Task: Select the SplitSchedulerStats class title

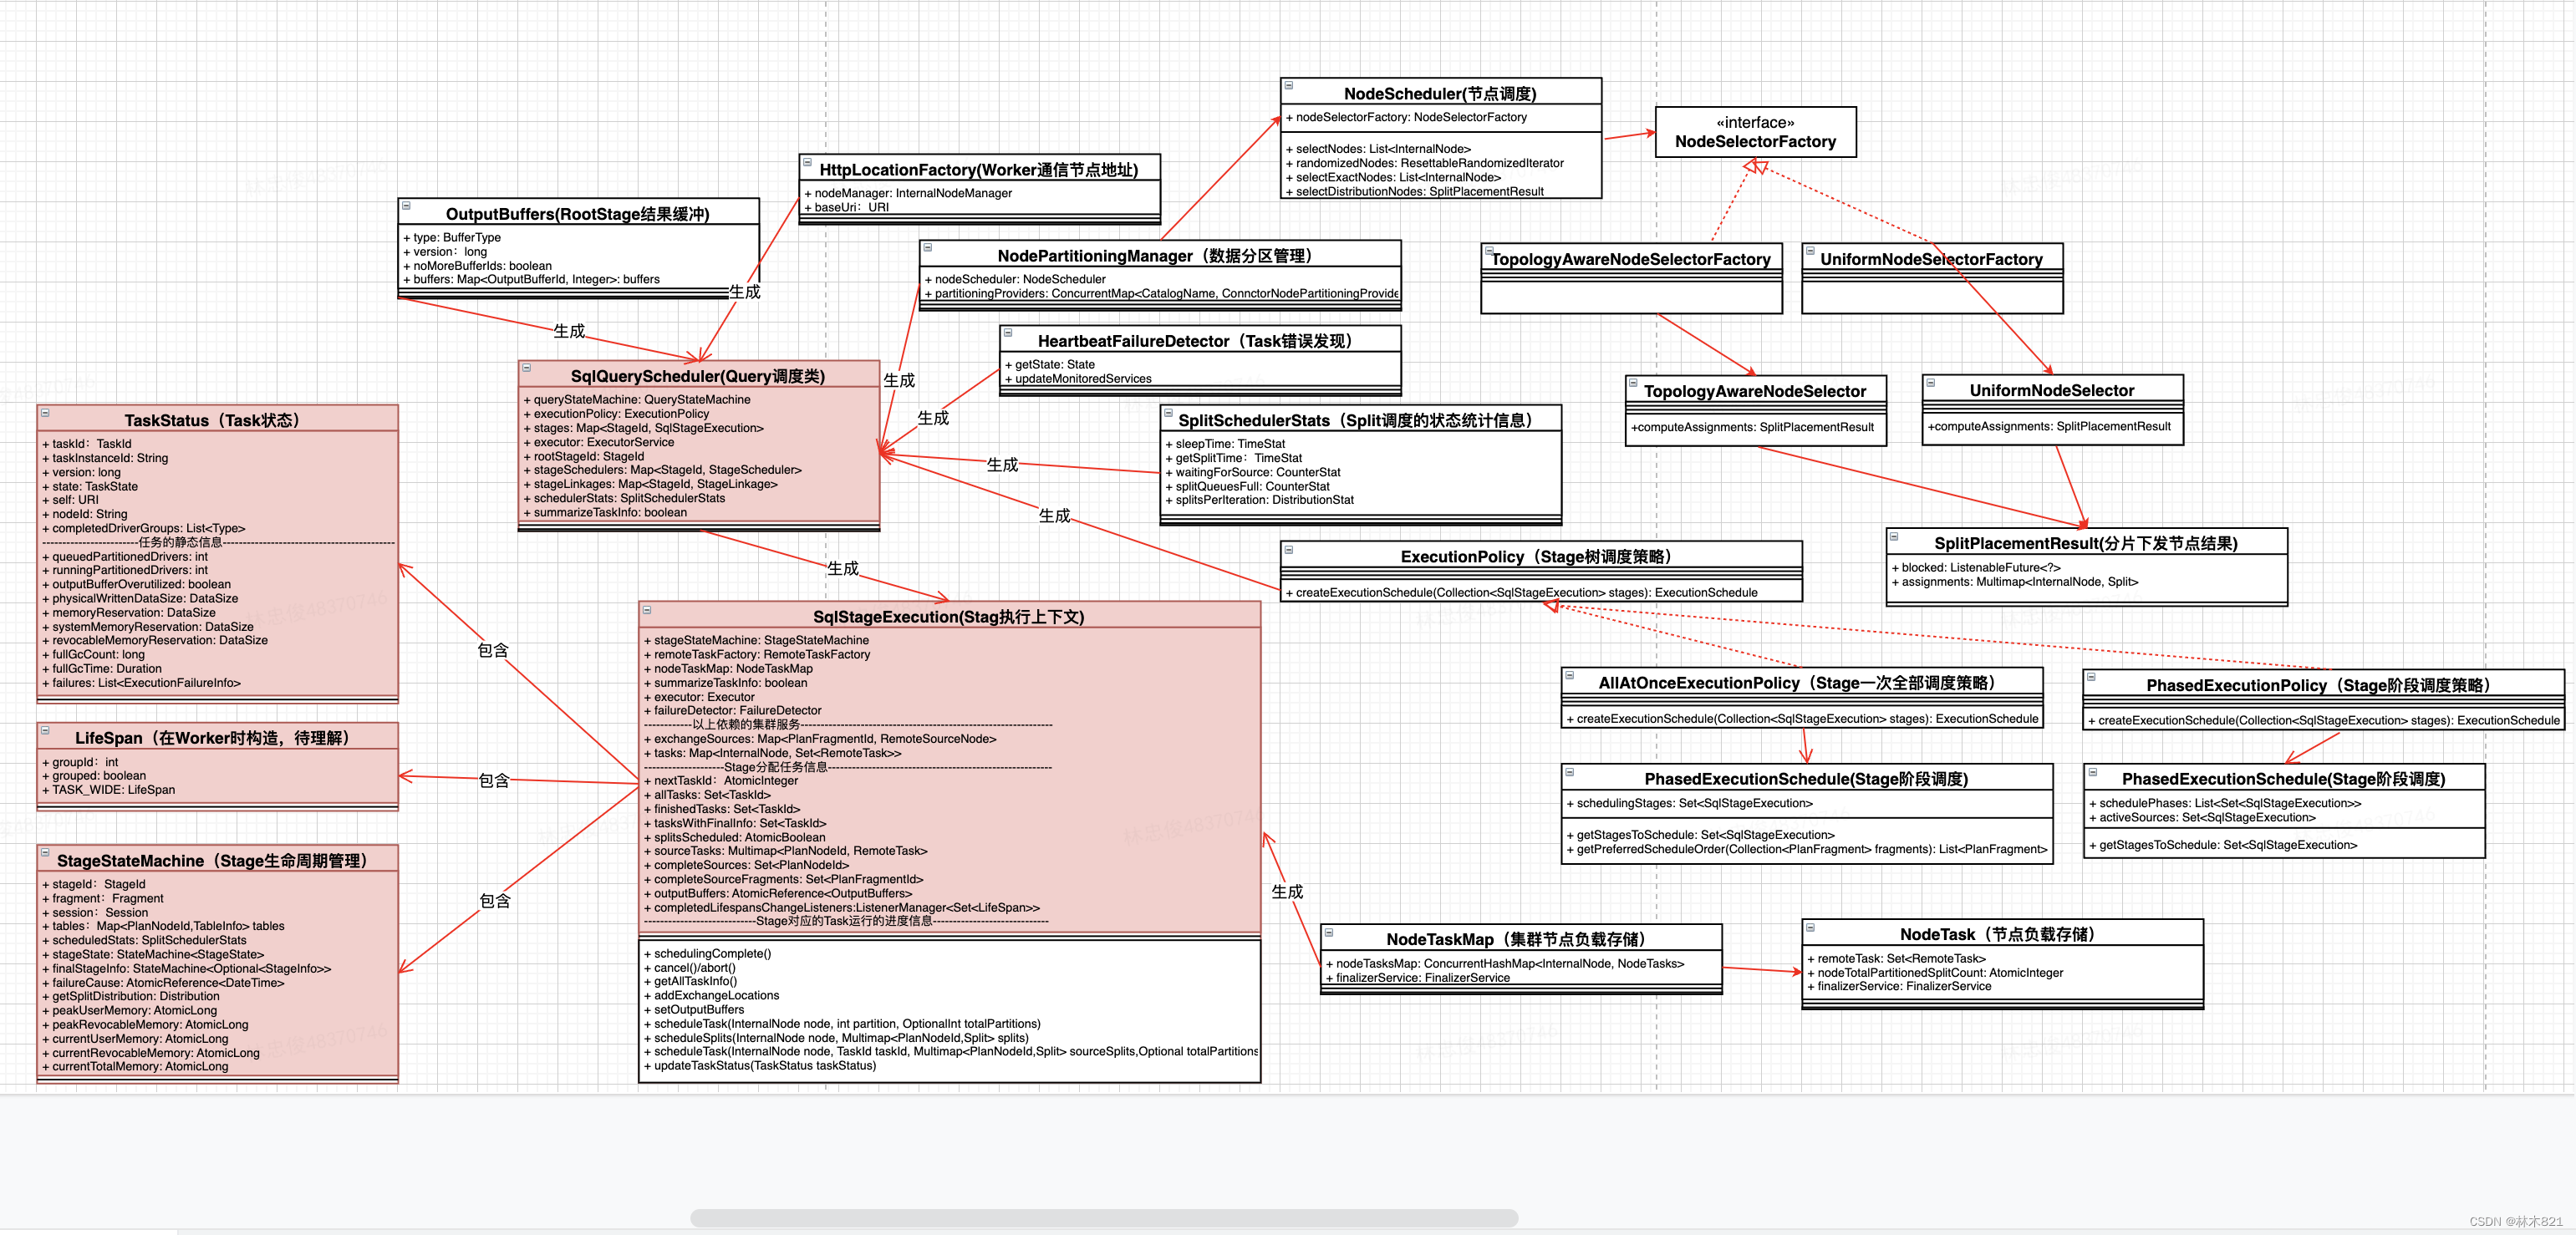Action: (1356, 420)
